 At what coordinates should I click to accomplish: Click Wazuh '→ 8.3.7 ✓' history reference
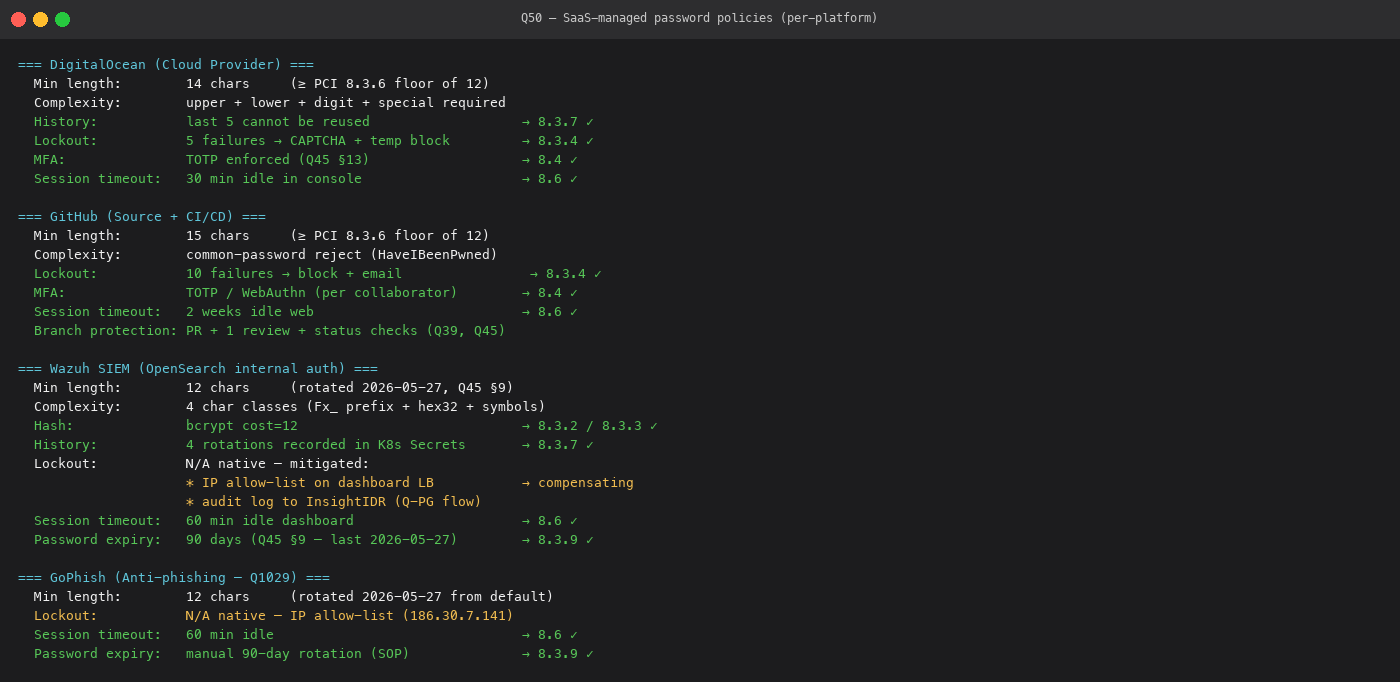pyautogui.click(x=558, y=444)
